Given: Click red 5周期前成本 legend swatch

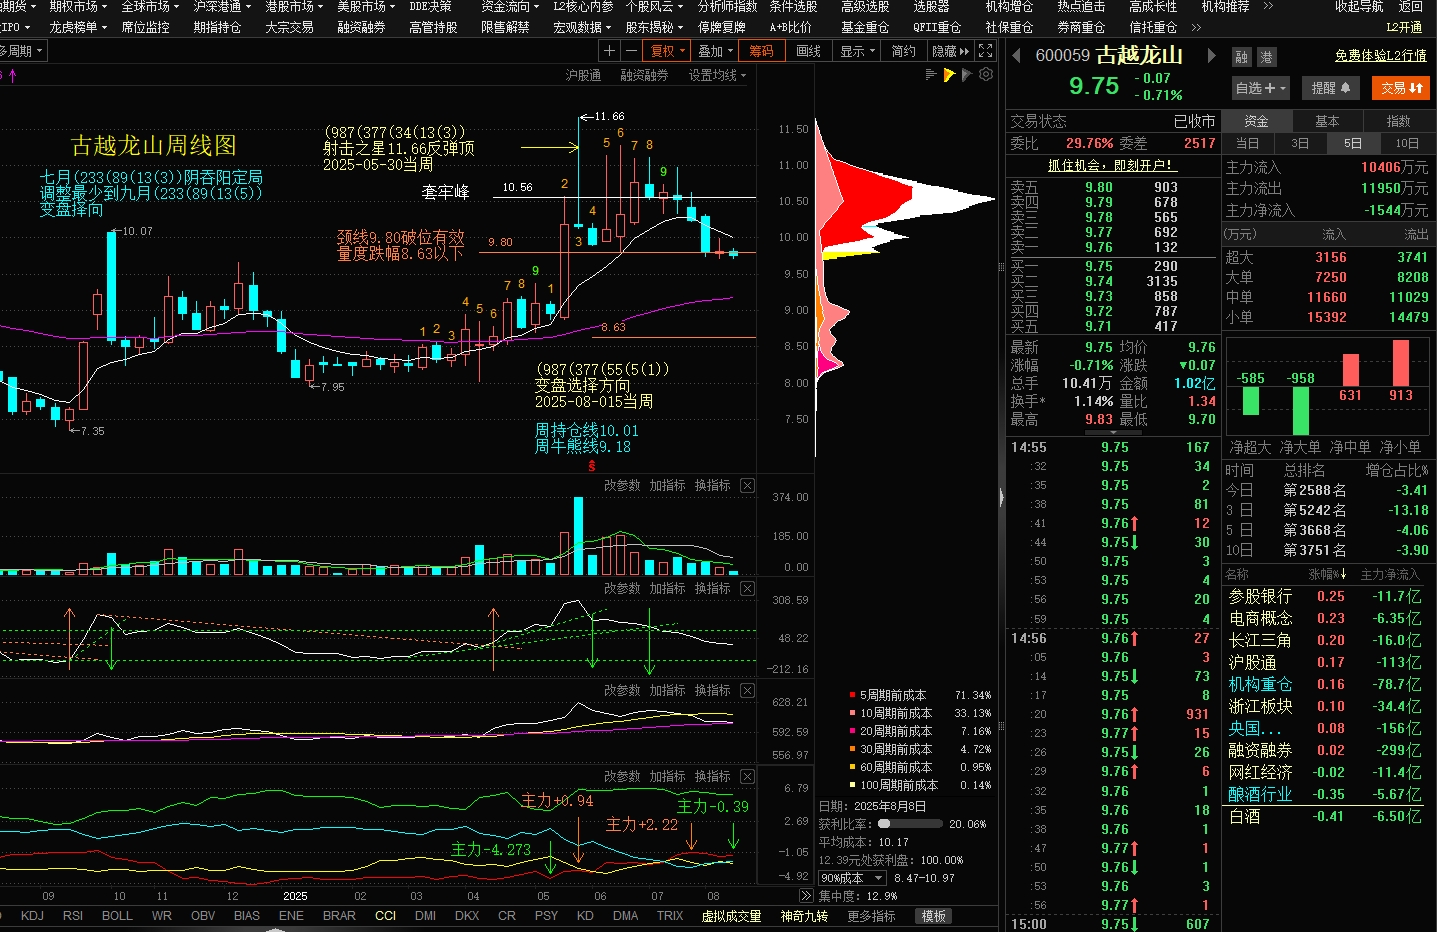Looking at the screenshot, I should coord(852,695).
